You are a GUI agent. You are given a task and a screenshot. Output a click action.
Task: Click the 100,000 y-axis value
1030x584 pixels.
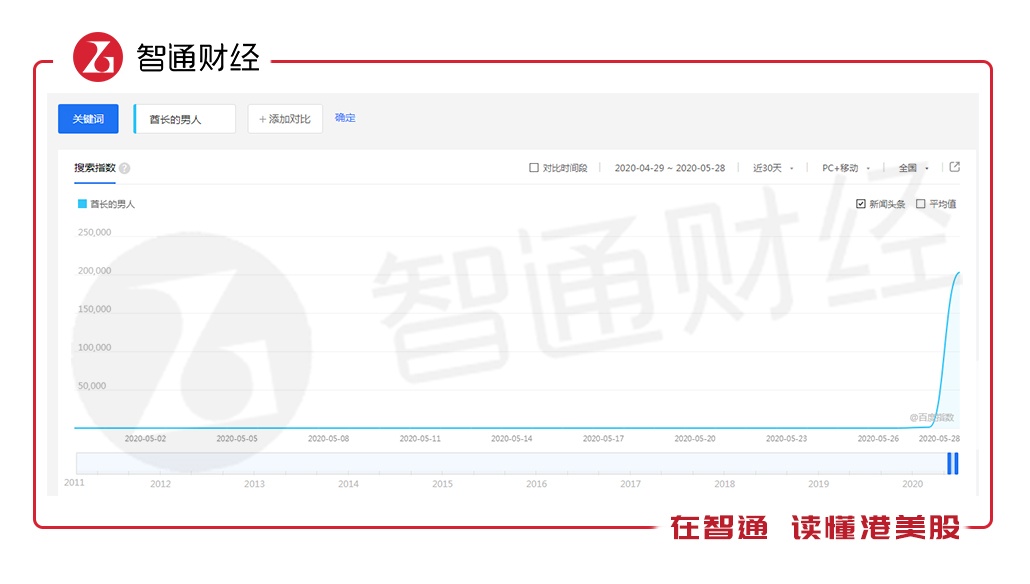95,348
